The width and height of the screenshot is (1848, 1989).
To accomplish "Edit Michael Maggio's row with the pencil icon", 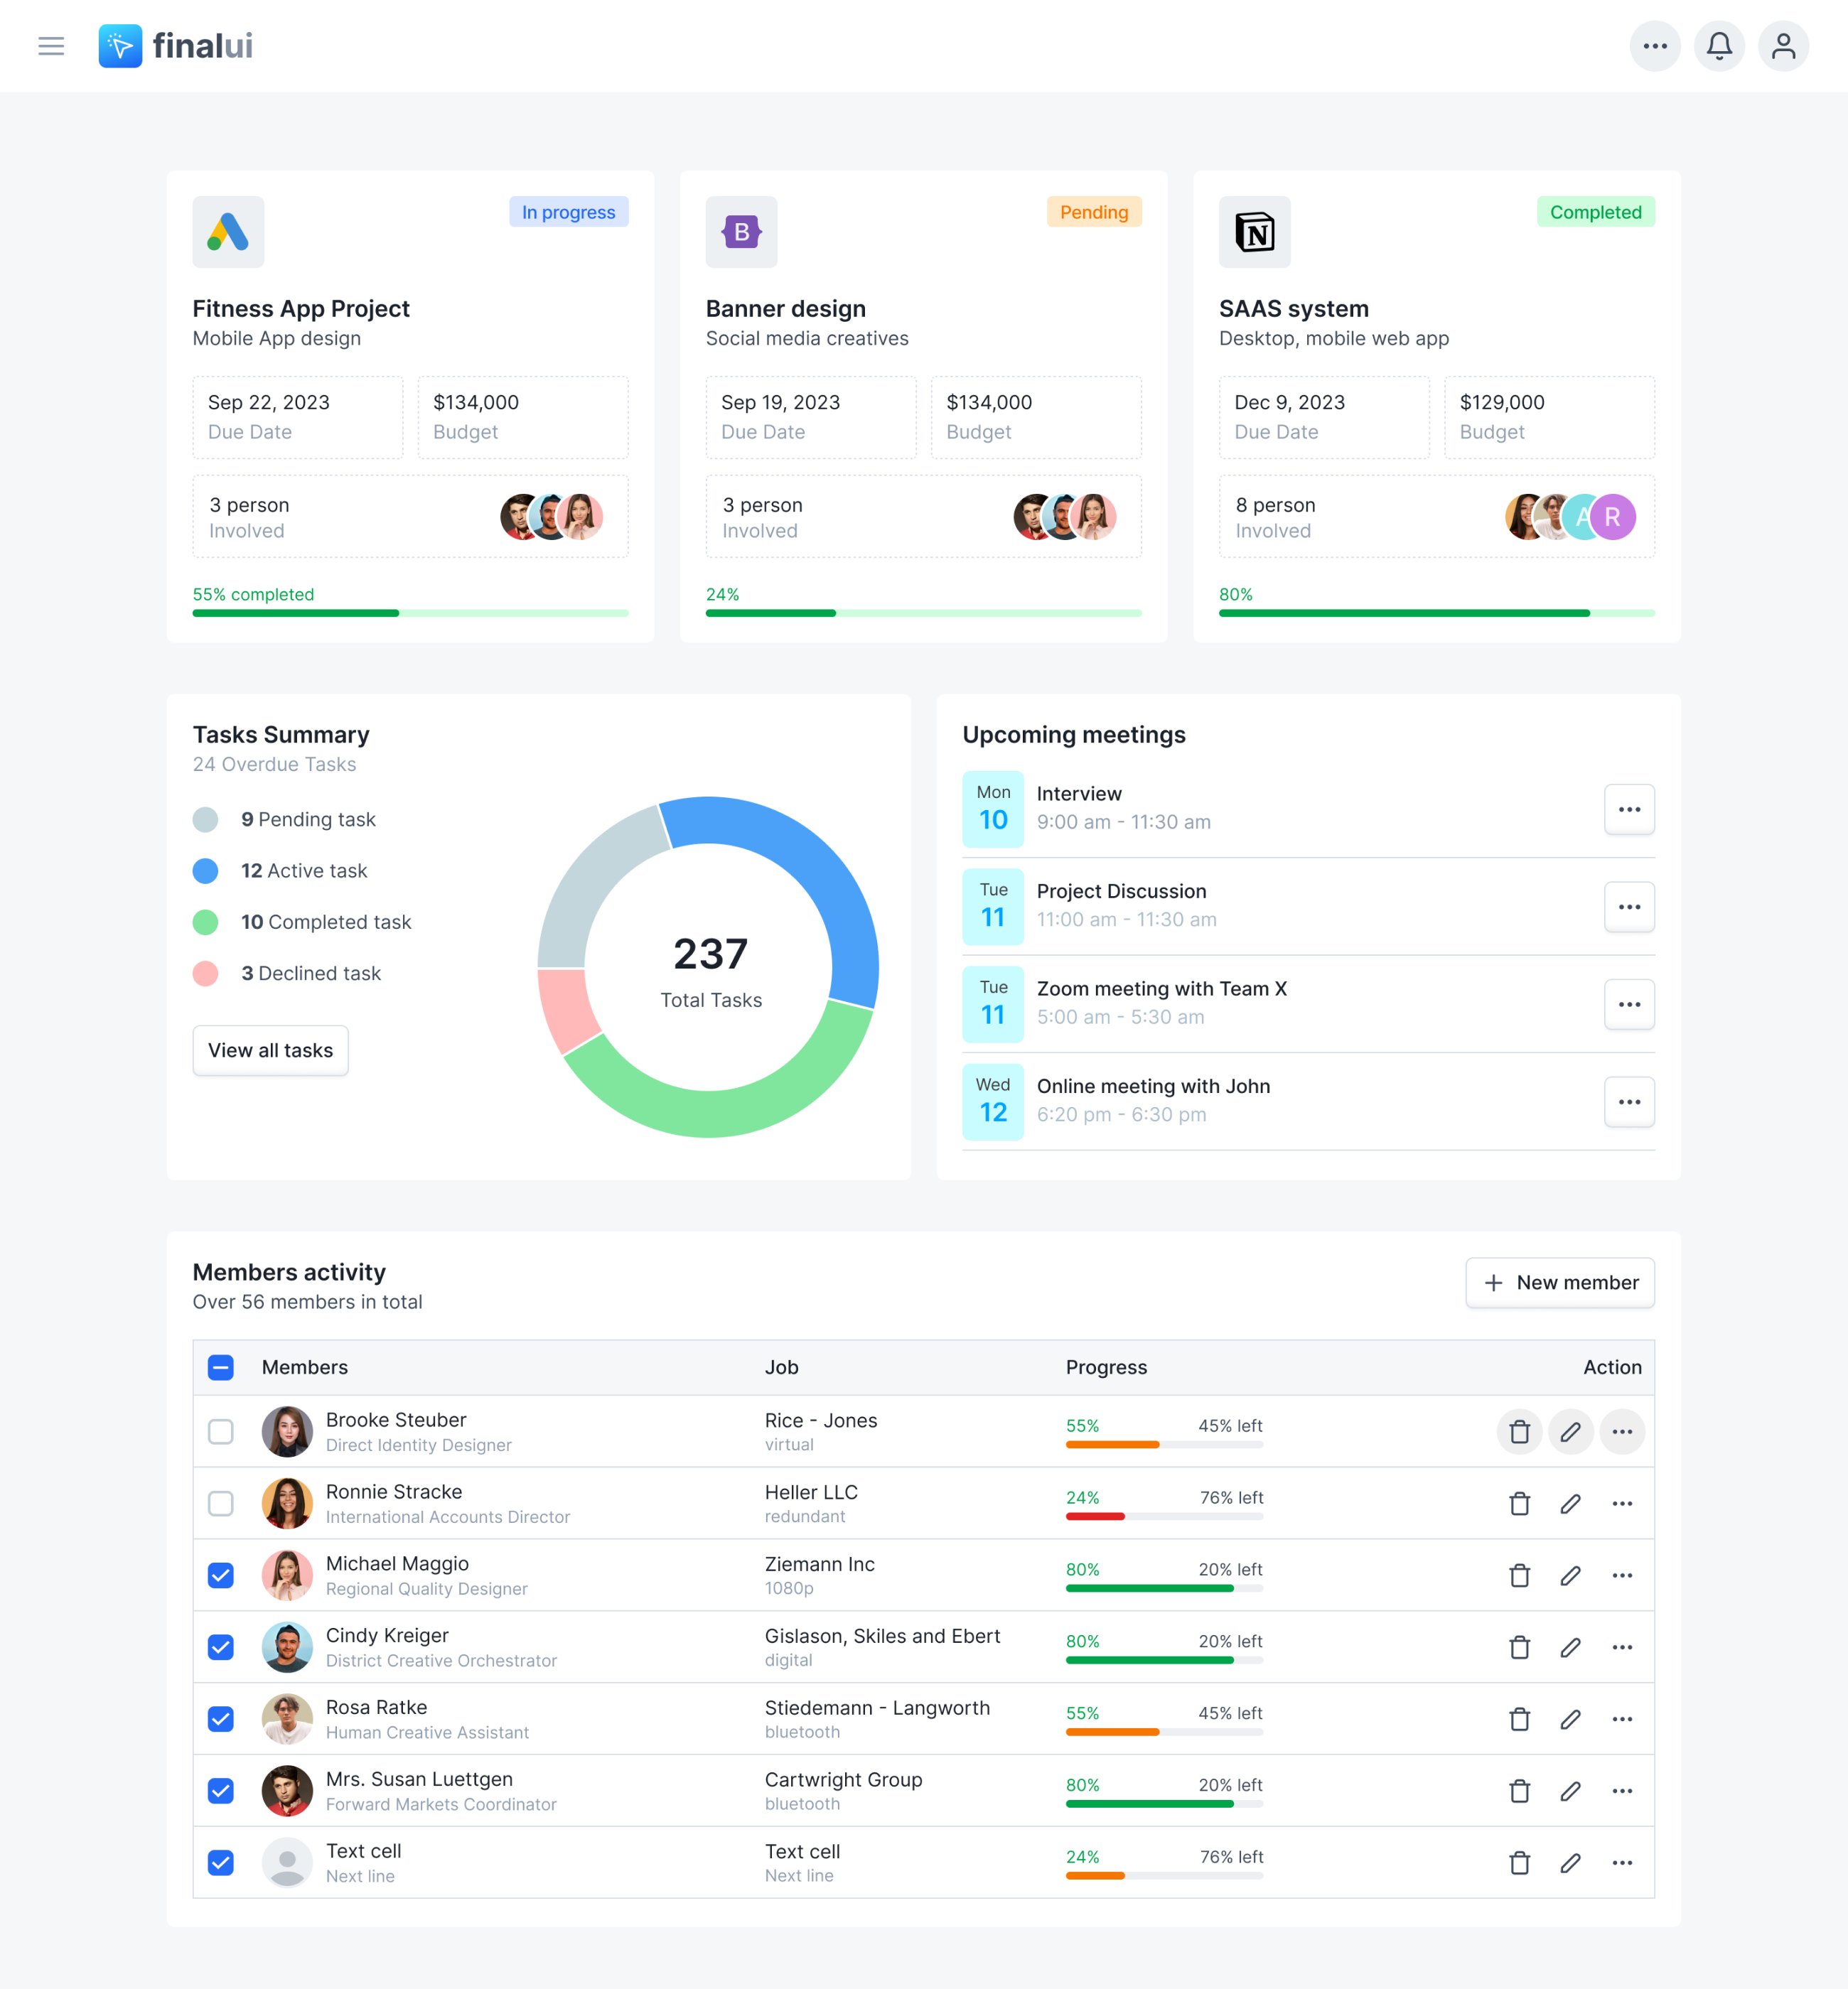I will (x=1571, y=1575).
